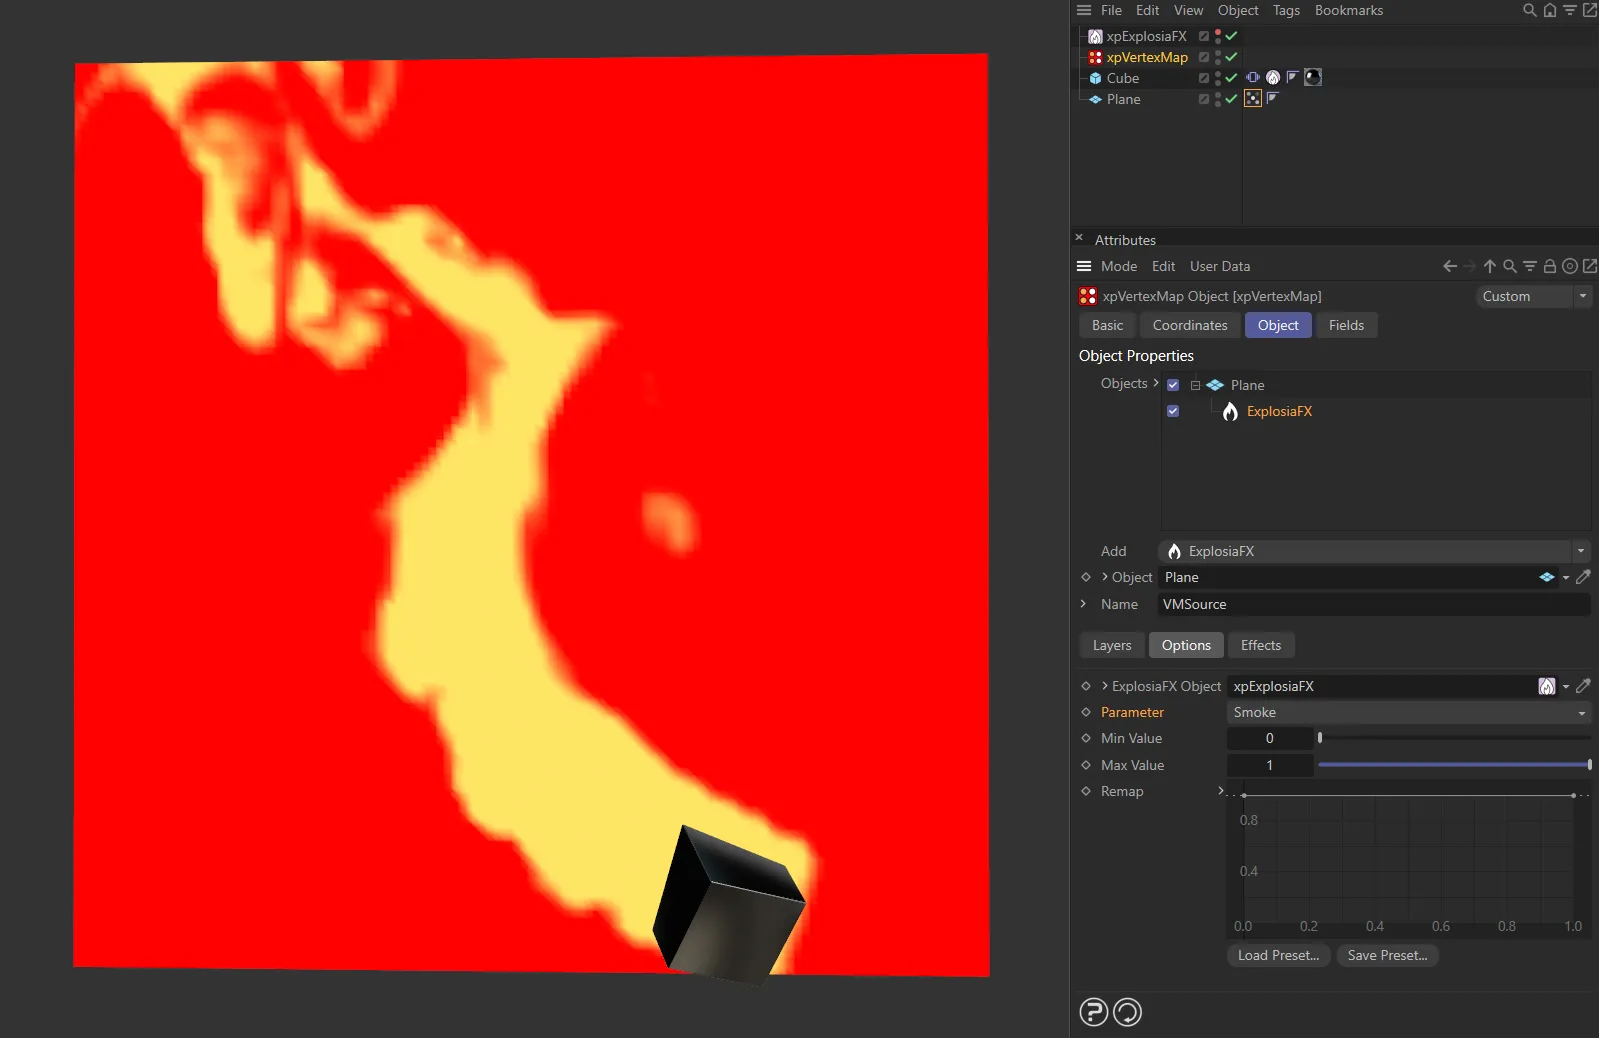
Task: Click the Effects button
Action: click(1261, 645)
